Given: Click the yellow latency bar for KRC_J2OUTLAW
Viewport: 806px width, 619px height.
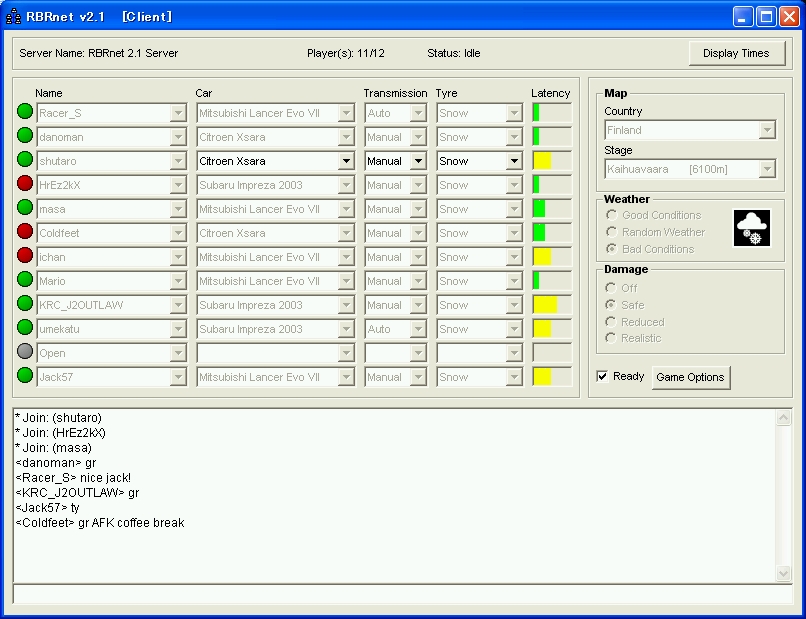Looking at the screenshot, I should [545, 305].
